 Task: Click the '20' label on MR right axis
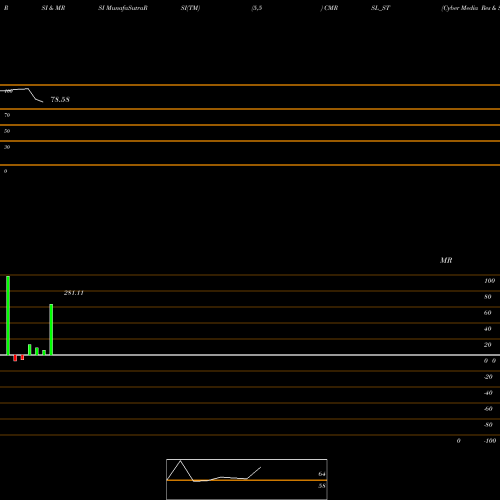[488, 345]
